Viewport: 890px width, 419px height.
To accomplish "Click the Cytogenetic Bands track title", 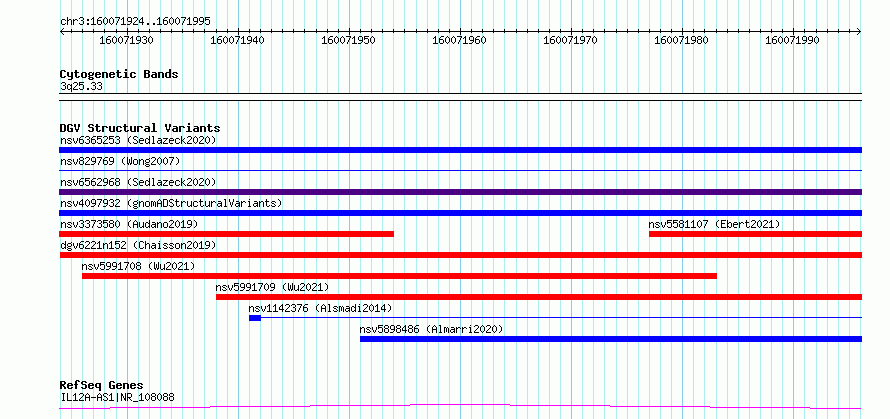I will click(119, 74).
